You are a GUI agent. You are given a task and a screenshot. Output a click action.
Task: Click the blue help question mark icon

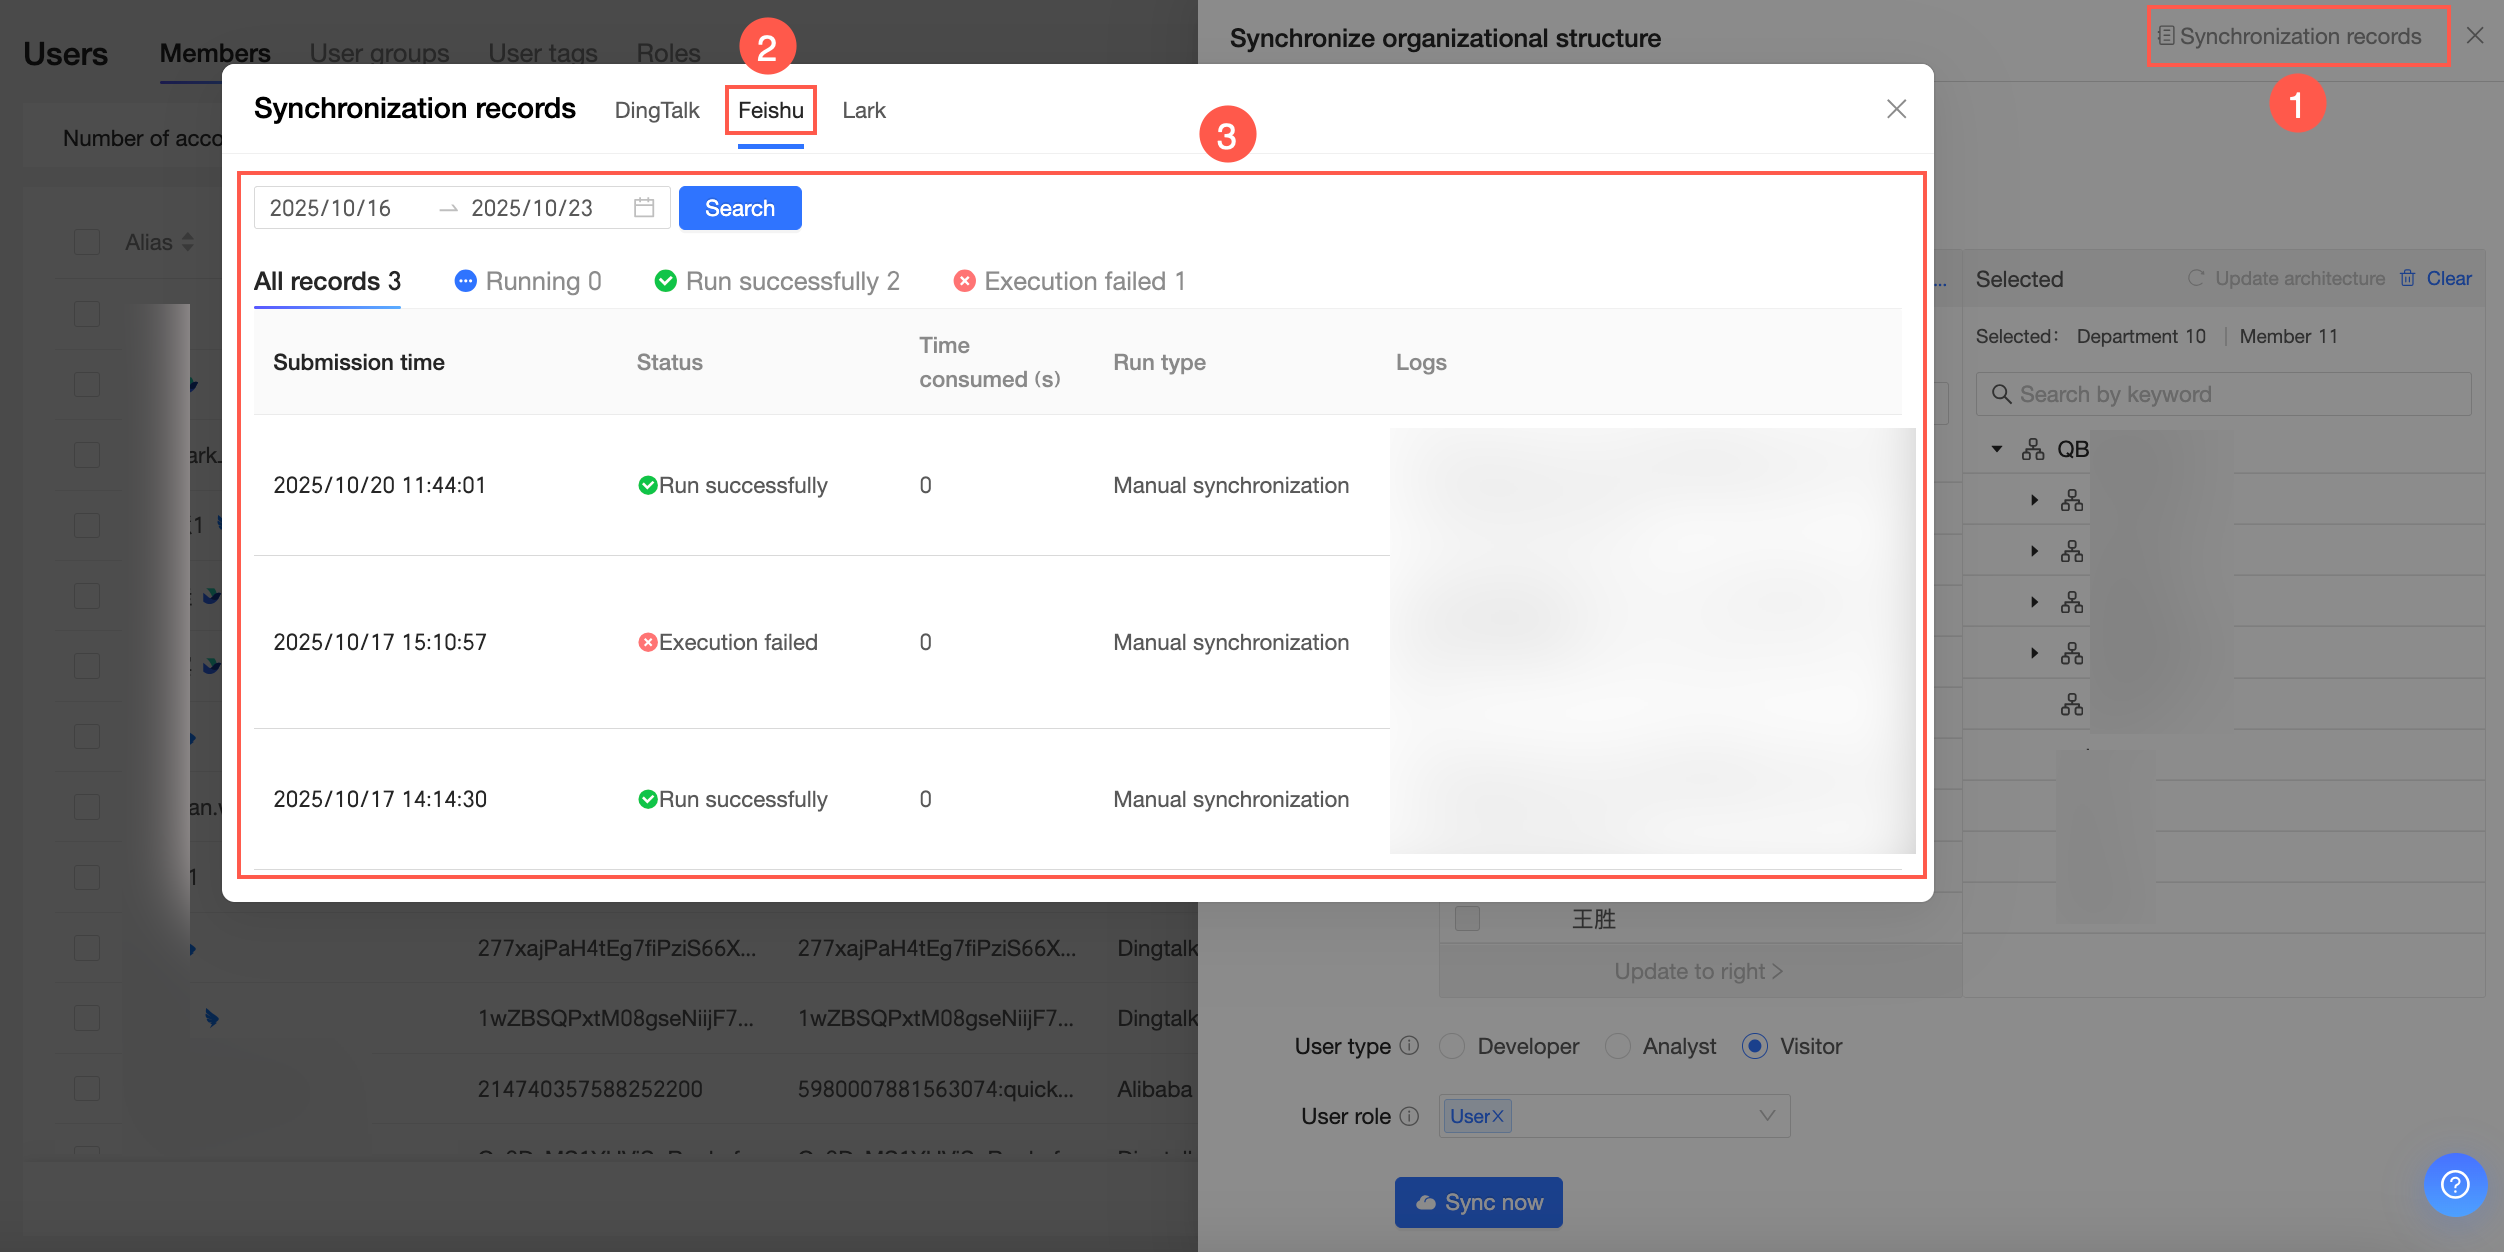click(2454, 1185)
